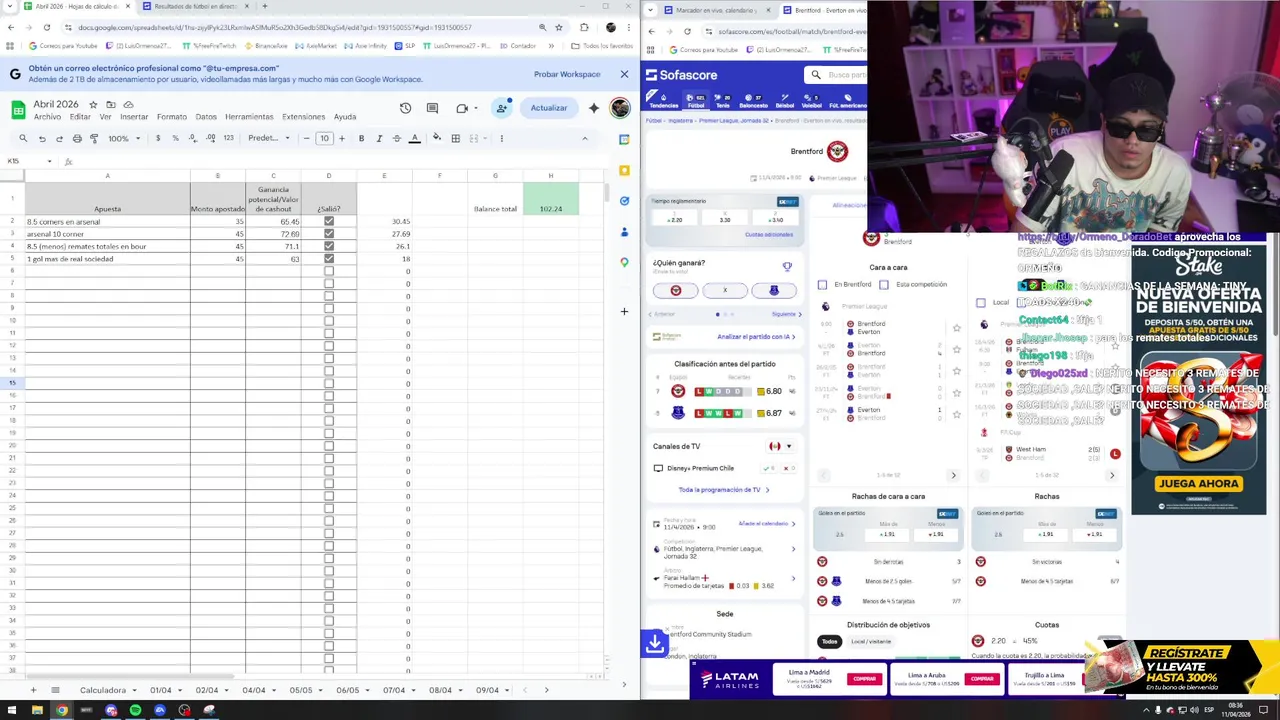Open the Gemini spark icon in Sheets
Screen dimensions: 1280x720
click(x=594, y=108)
